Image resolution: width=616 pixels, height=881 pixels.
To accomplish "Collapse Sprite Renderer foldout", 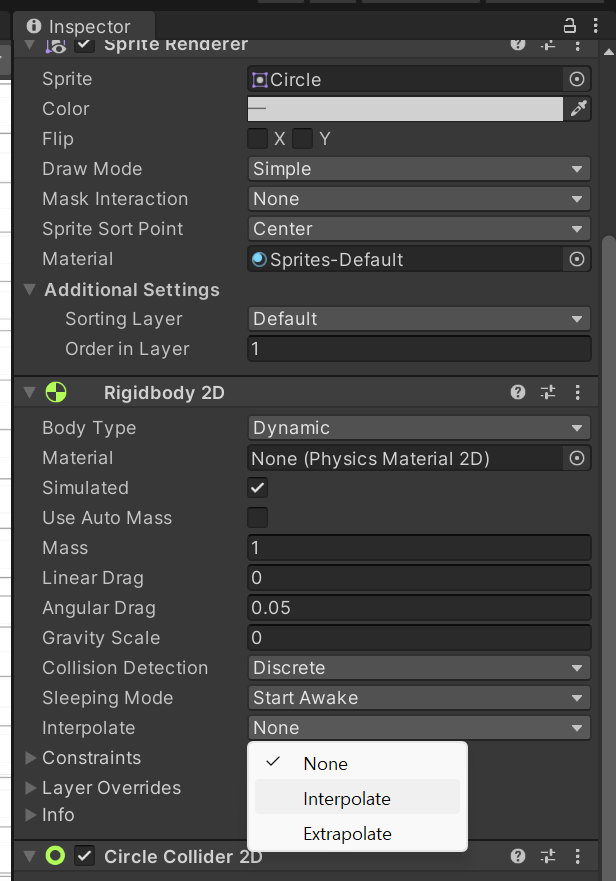I will pyautogui.click(x=30, y=44).
